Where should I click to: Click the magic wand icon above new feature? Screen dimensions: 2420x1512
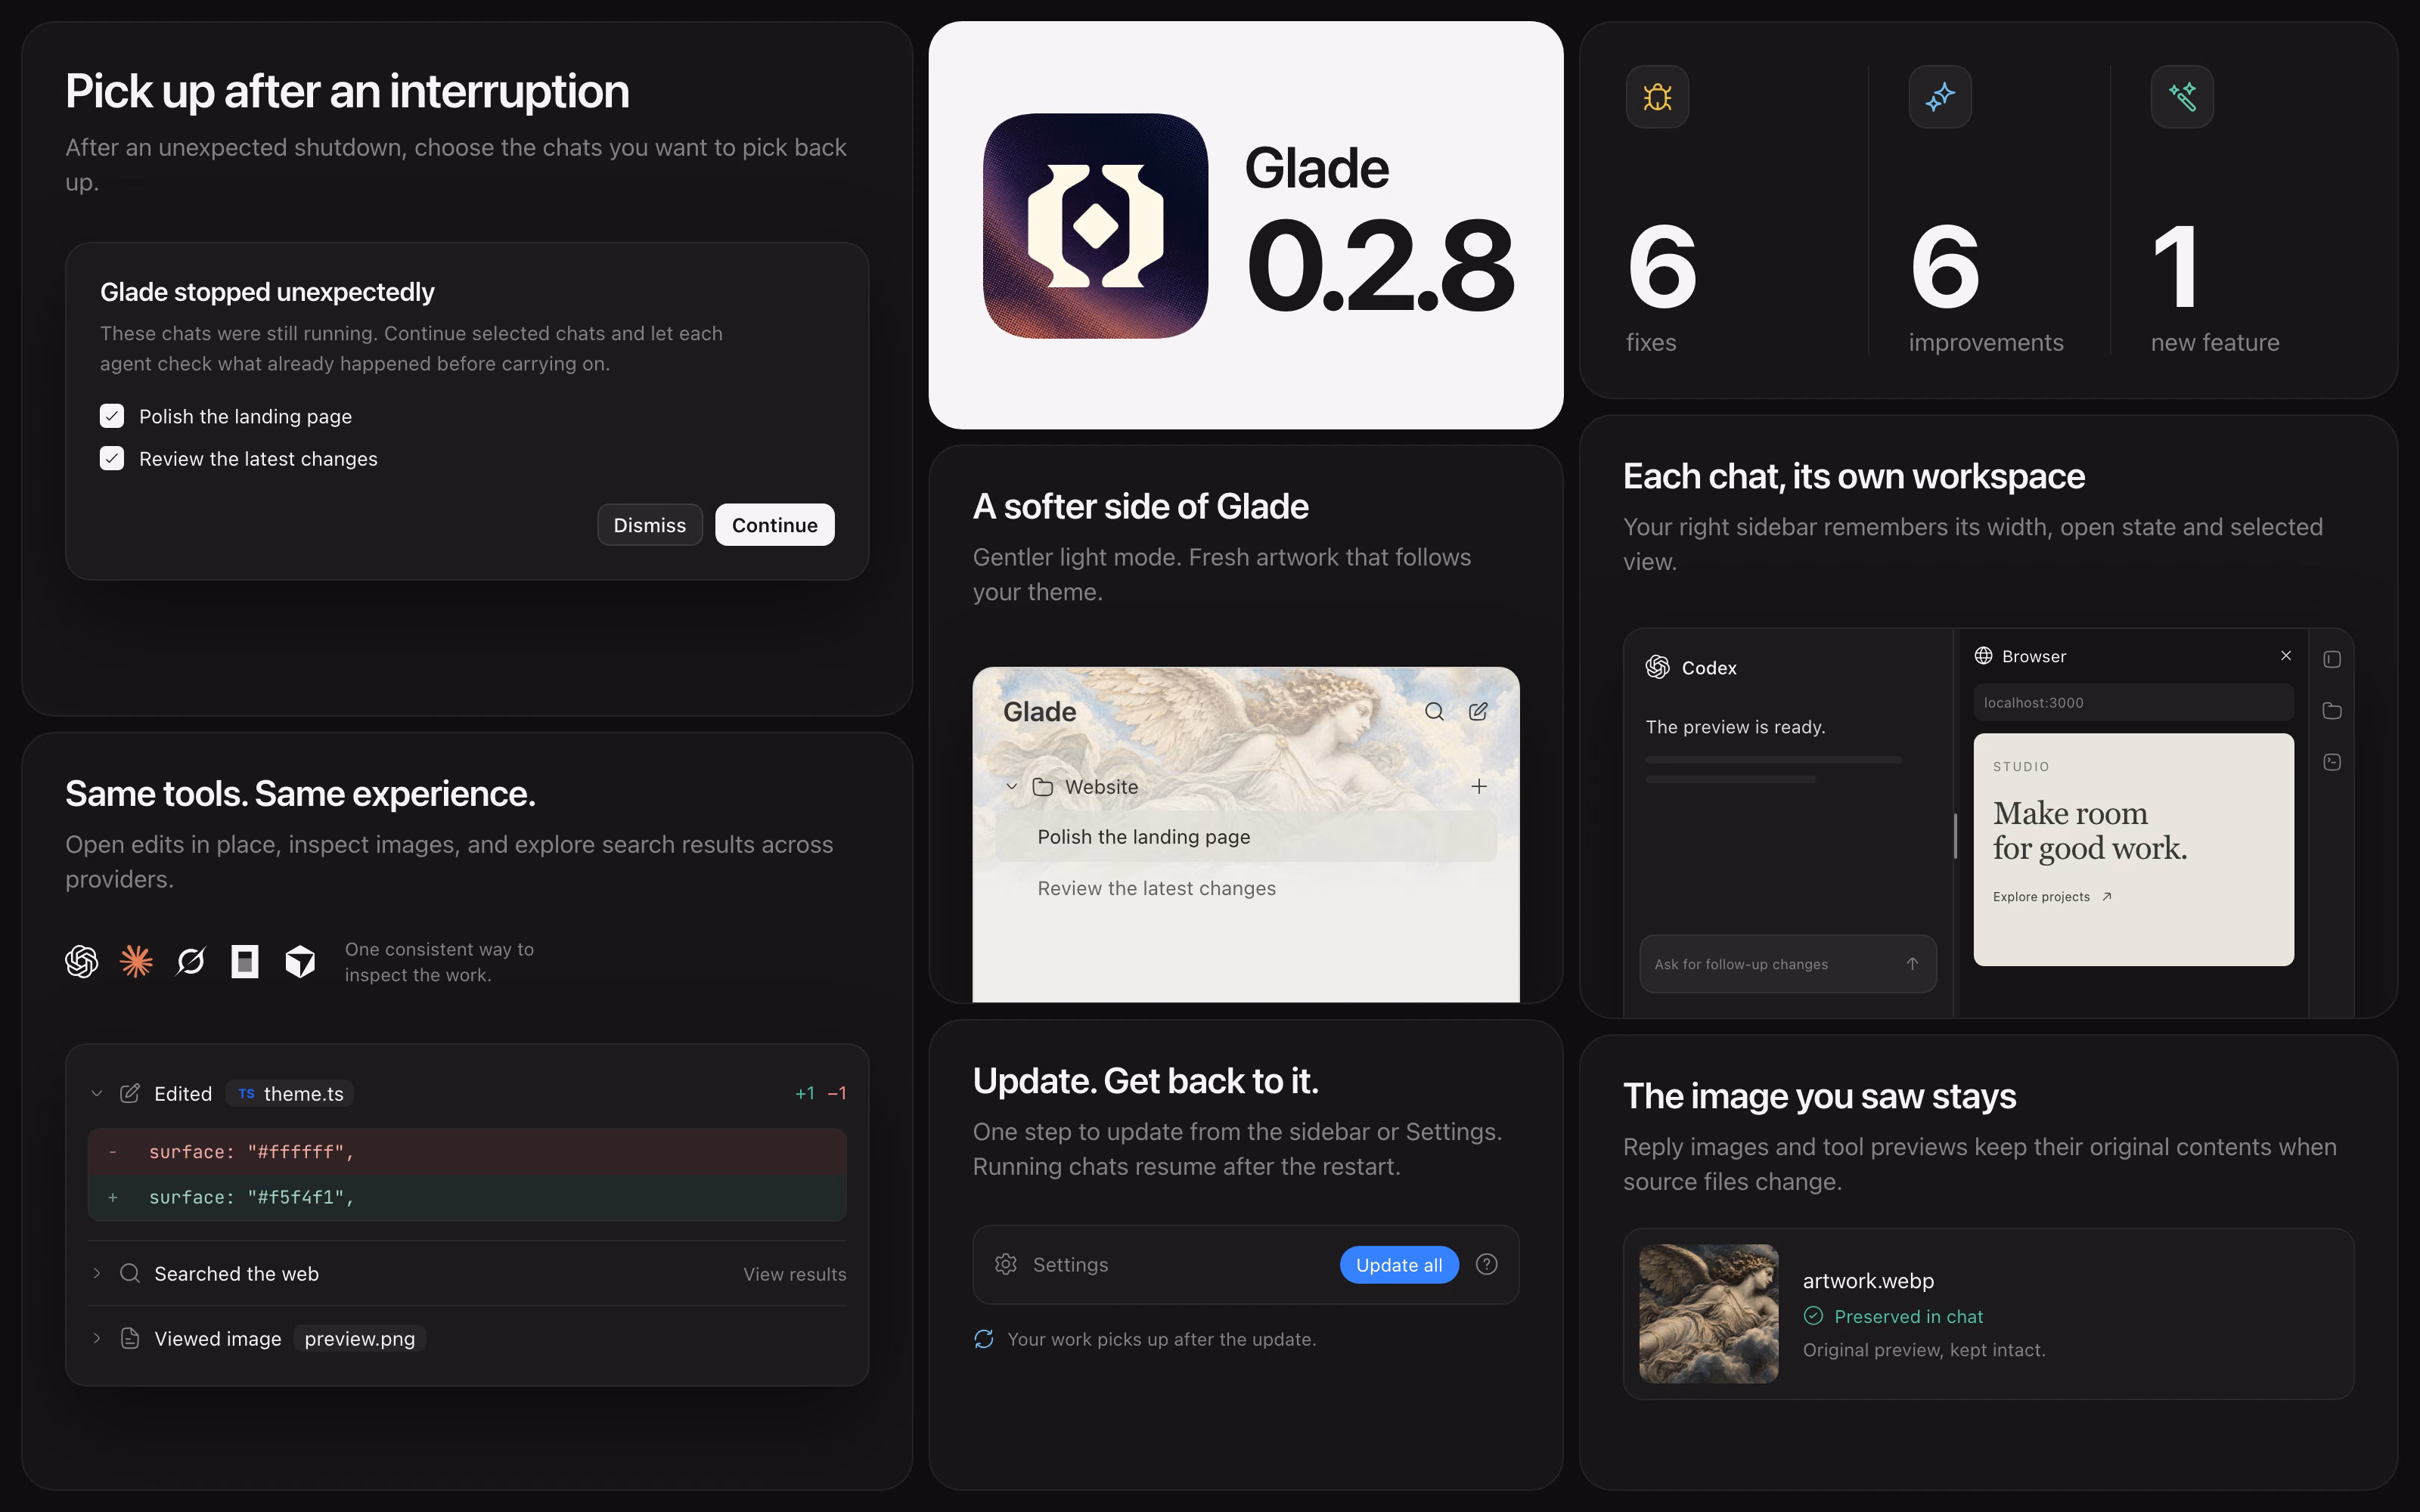pyautogui.click(x=2182, y=97)
